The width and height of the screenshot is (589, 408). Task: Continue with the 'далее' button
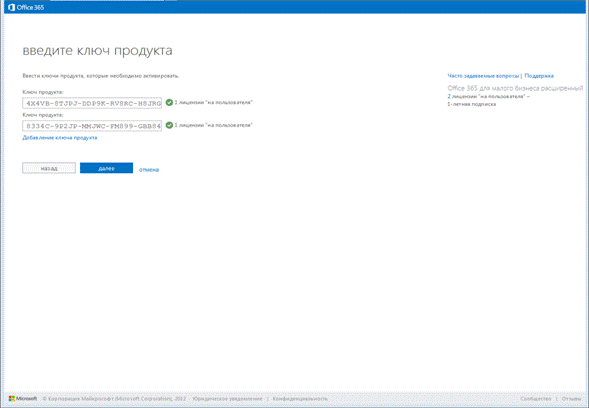click(106, 168)
